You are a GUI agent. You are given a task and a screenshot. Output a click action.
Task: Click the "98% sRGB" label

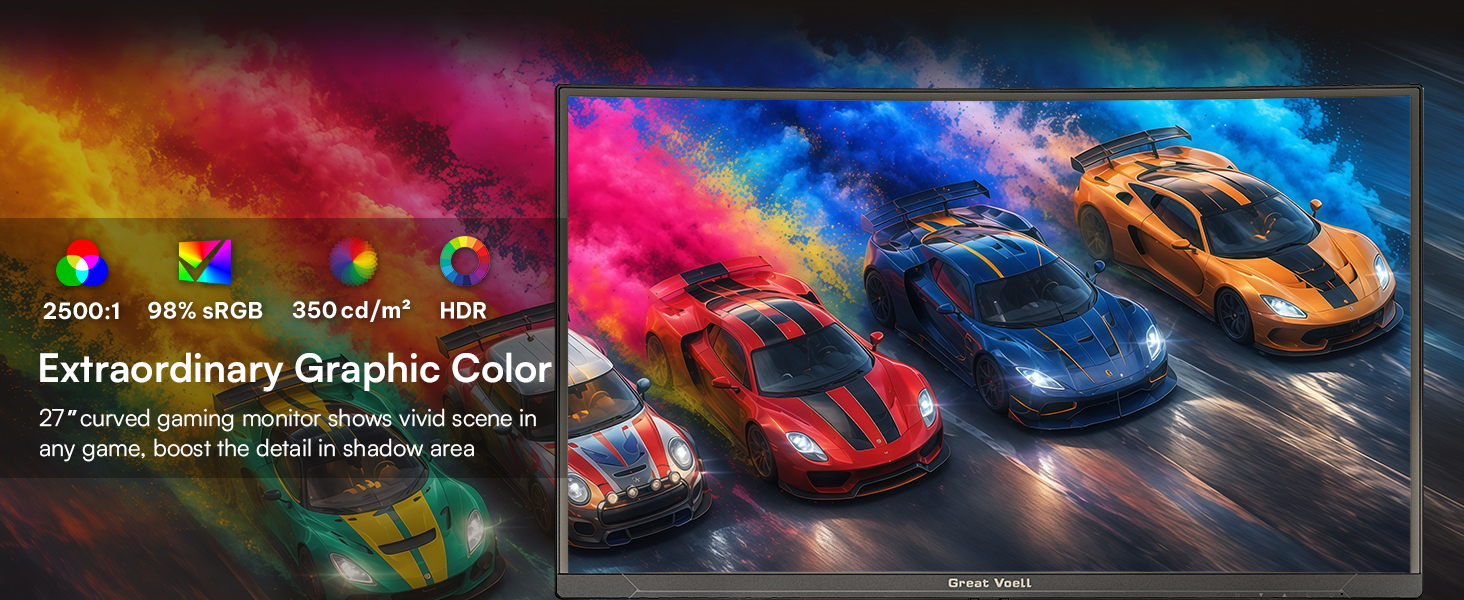pos(205,311)
